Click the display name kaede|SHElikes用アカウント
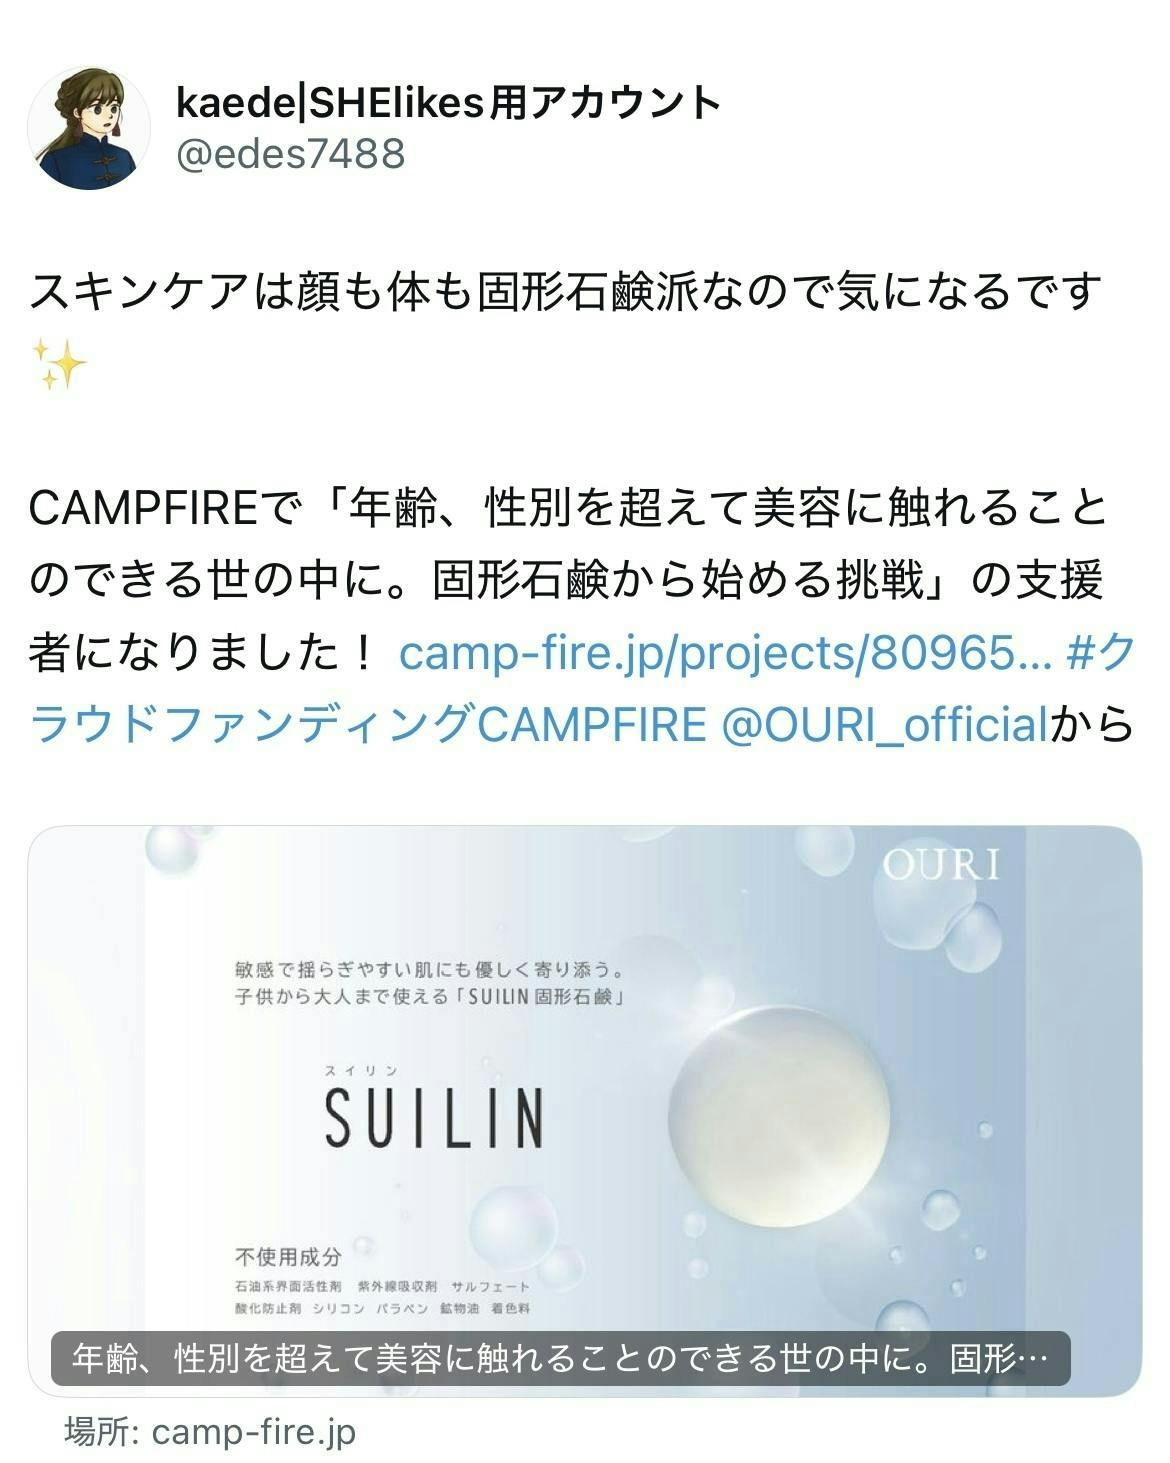The height and width of the screenshot is (1463, 1170). pyautogui.click(x=448, y=102)
